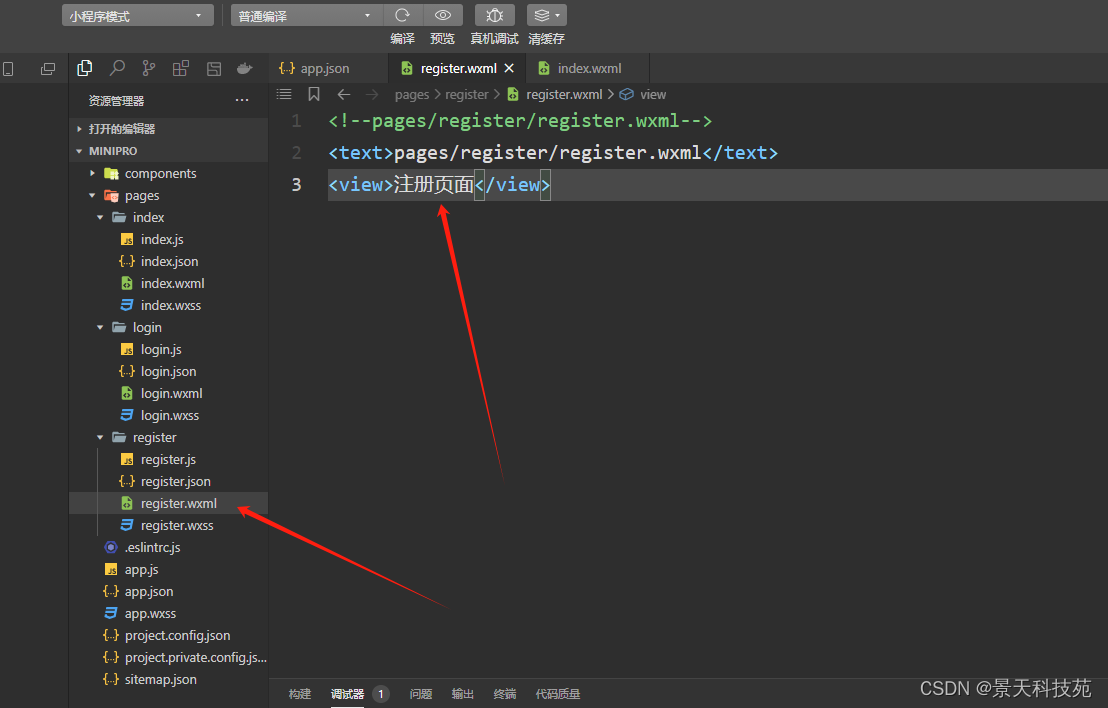Click the register breadcrumb segment
The height and width of the screenshot is (708, 1108).
pyautogui.click(x=466, y=95)
